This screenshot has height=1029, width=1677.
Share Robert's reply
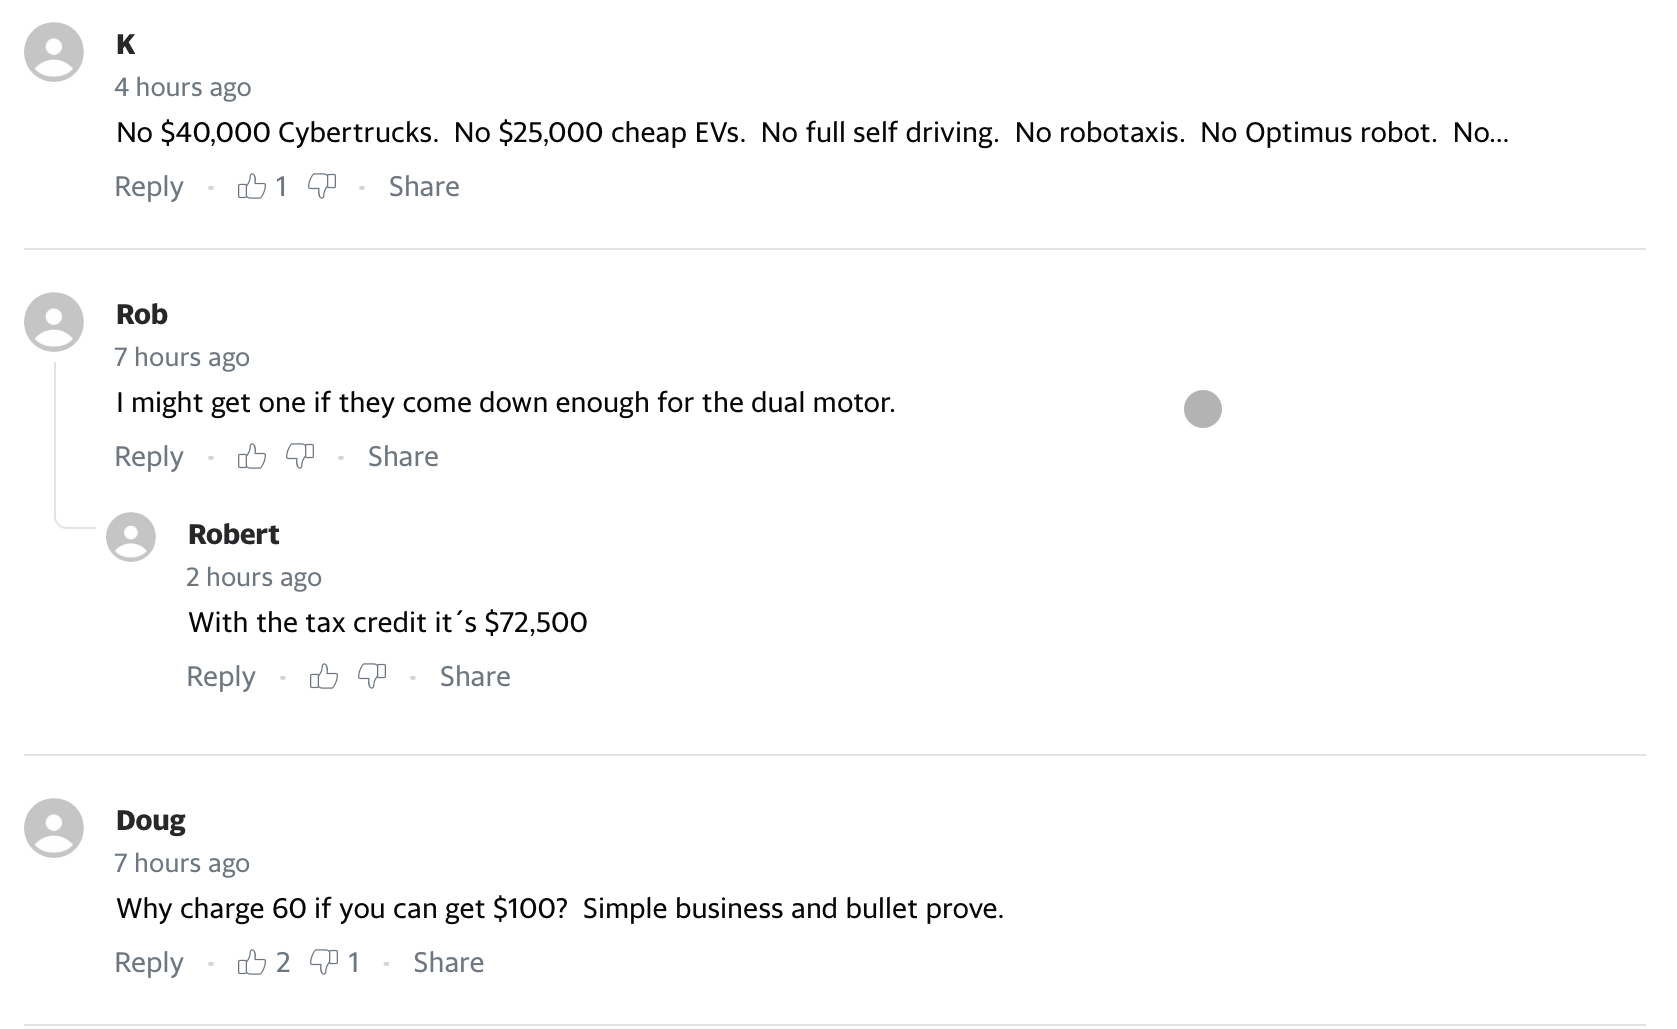point(475,677)
